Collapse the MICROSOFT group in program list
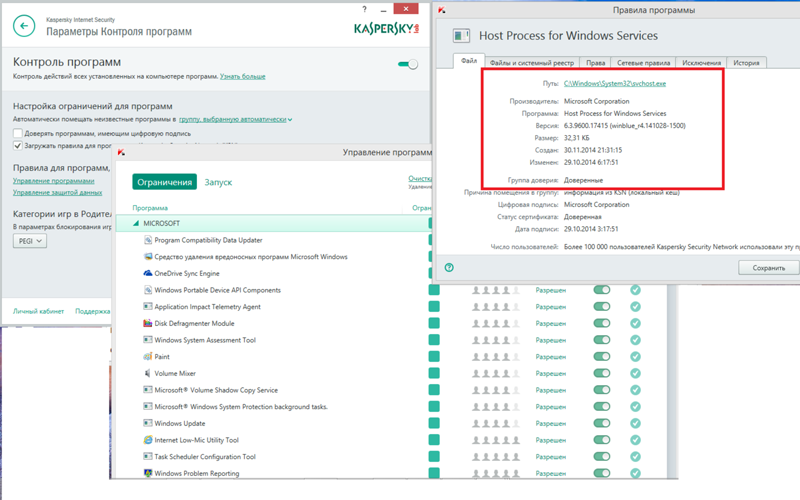Screen dimensions: 800x500 tap(136, 223)
